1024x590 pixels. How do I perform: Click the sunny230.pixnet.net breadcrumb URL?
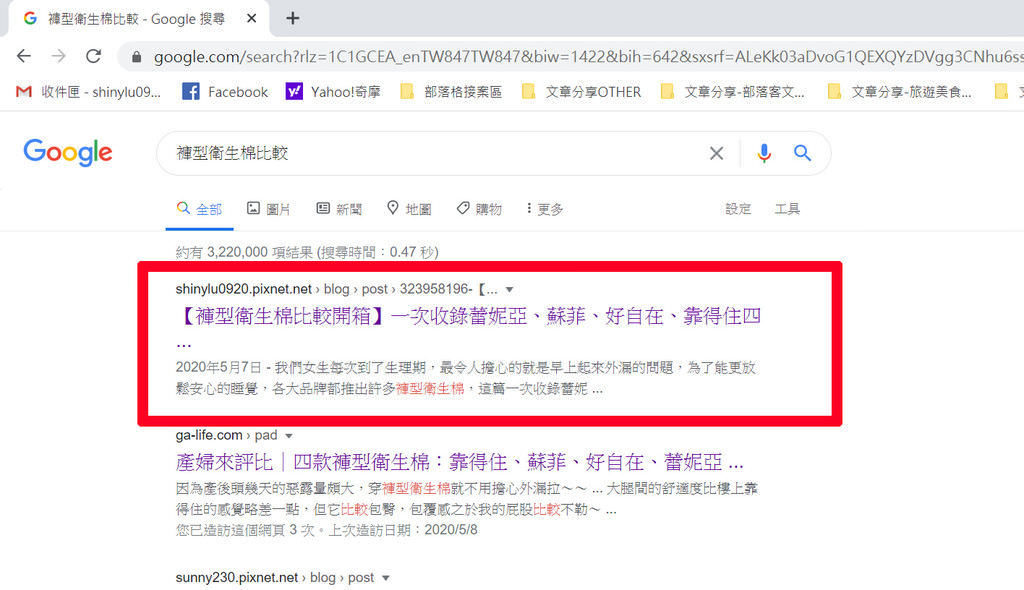274,578
